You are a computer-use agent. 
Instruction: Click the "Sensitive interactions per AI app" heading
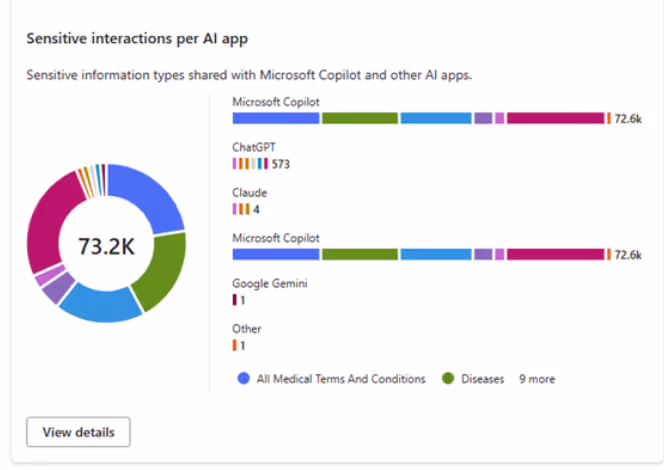137,39
